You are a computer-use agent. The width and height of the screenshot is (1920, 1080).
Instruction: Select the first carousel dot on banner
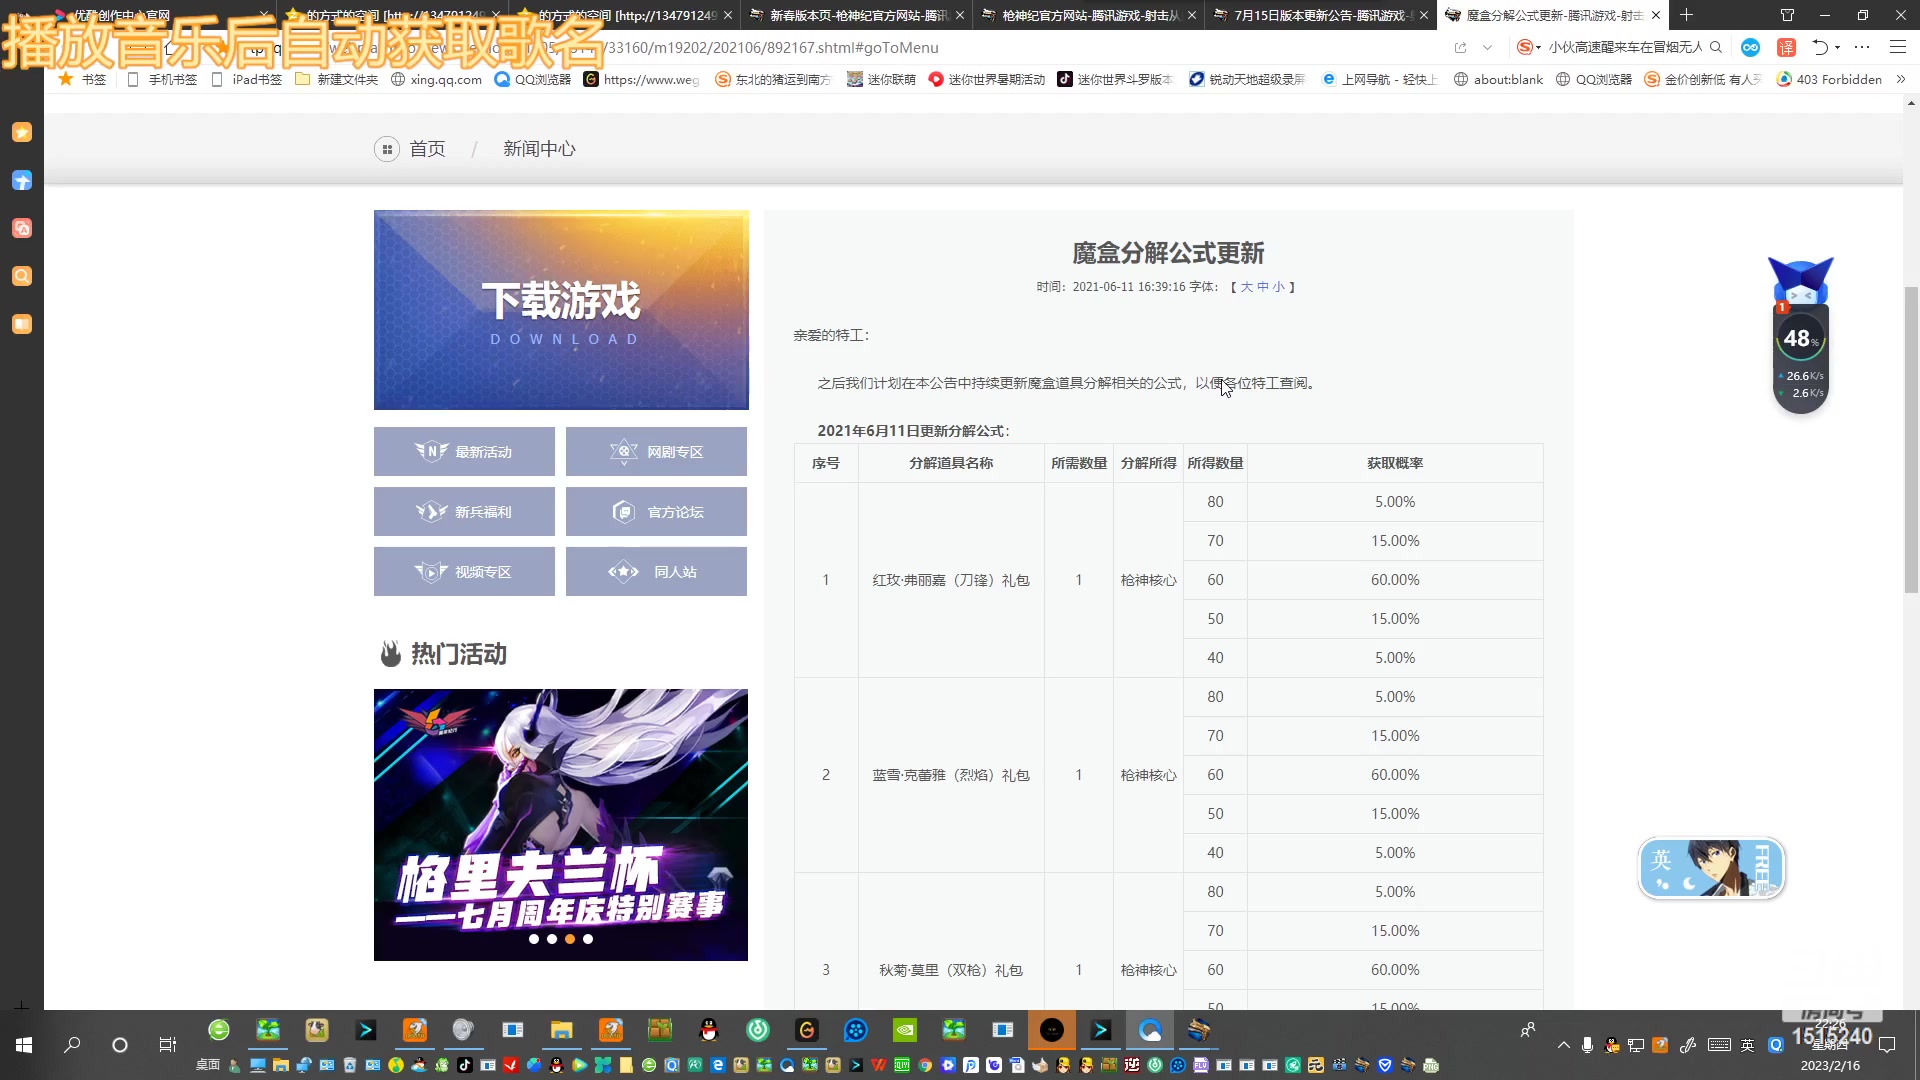534,939
